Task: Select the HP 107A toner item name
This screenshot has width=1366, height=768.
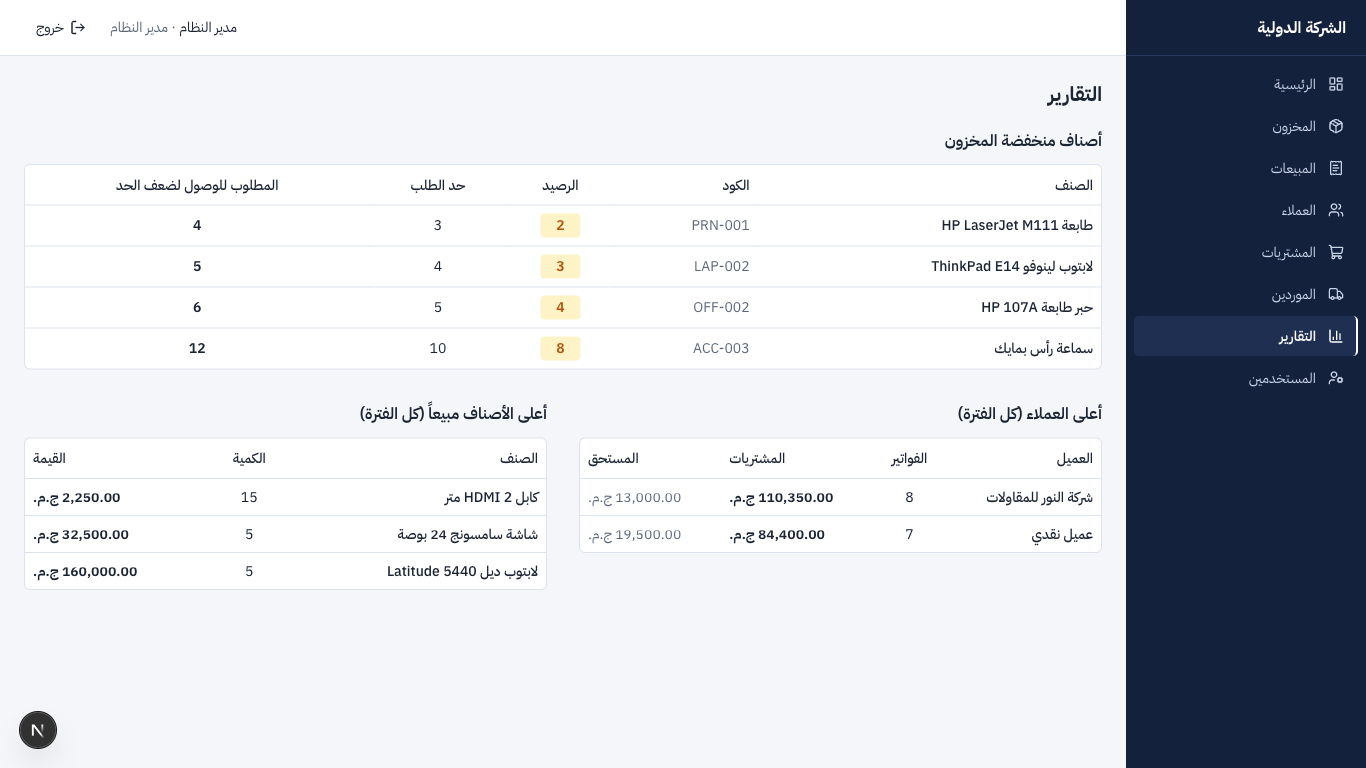Action: [1037, 307]
